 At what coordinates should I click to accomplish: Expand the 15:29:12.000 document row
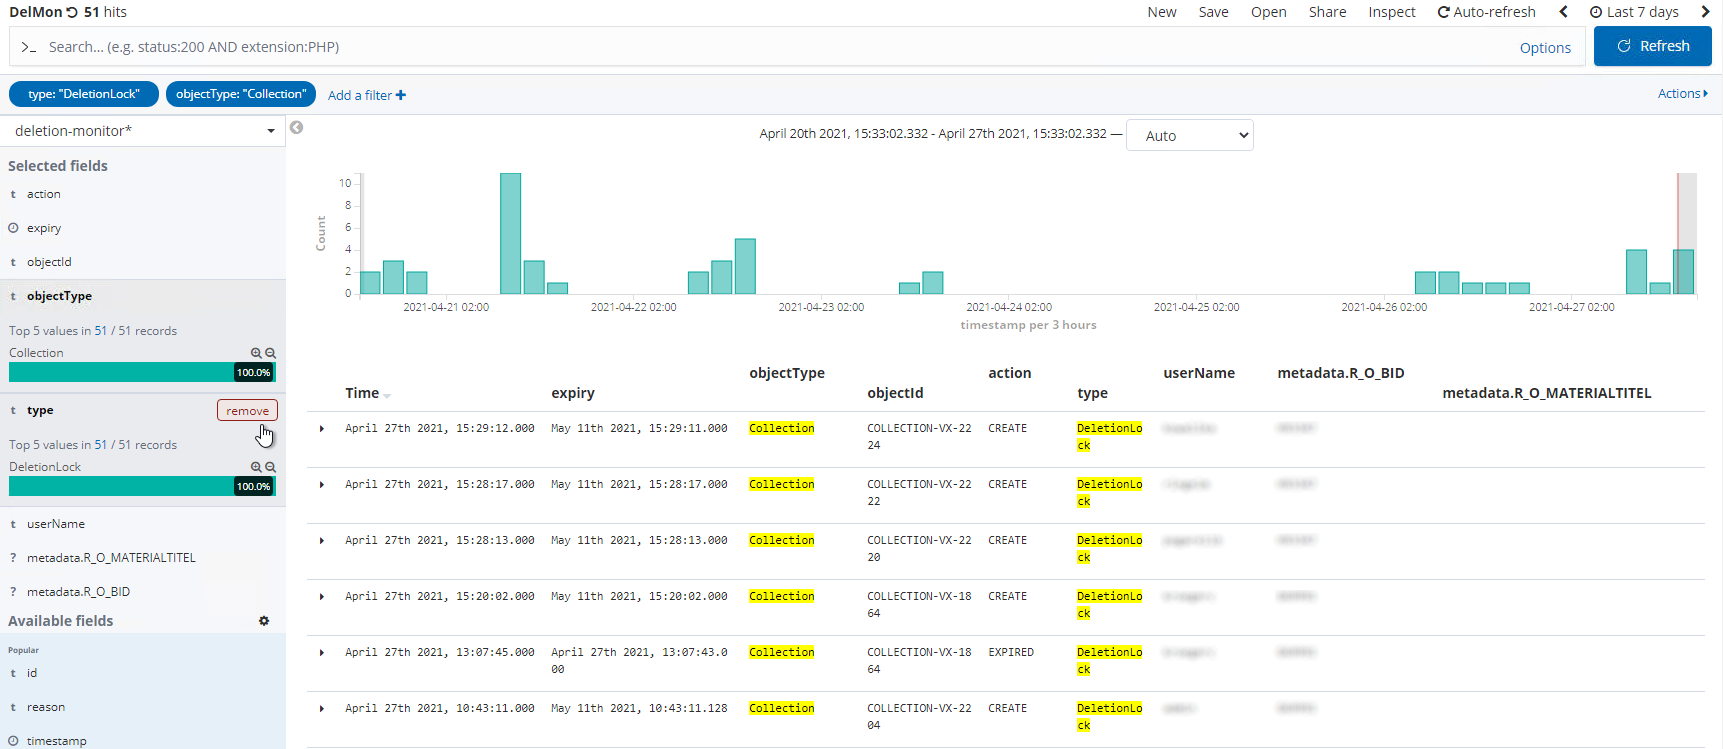(x=322, y=429)
